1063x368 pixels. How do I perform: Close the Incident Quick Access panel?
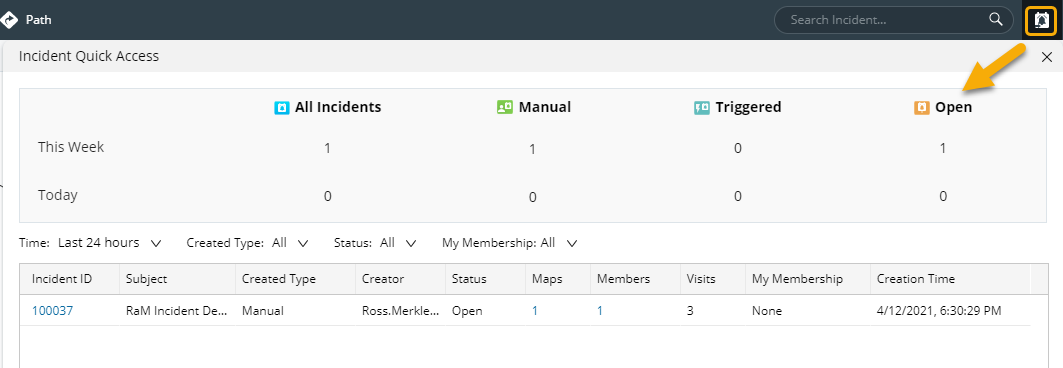[x=1047, y=58]
